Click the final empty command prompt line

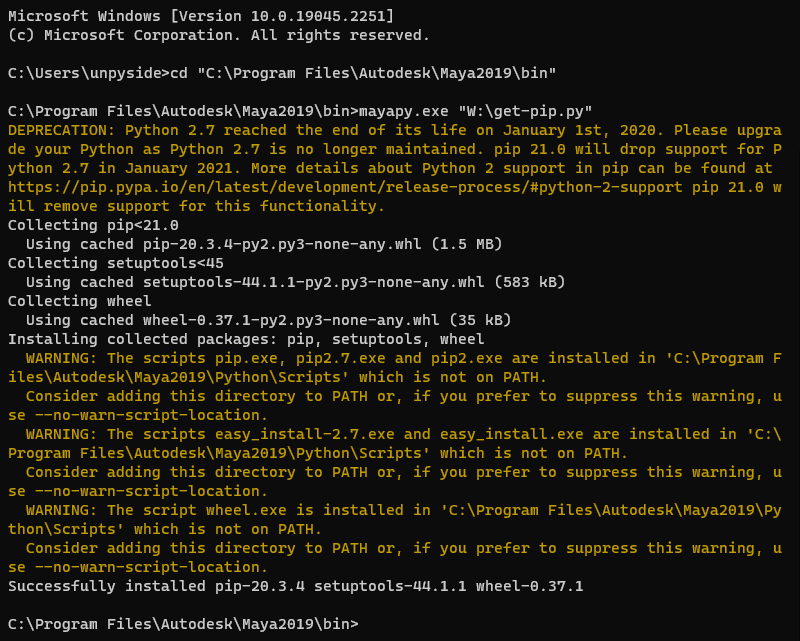pos(182,624)
